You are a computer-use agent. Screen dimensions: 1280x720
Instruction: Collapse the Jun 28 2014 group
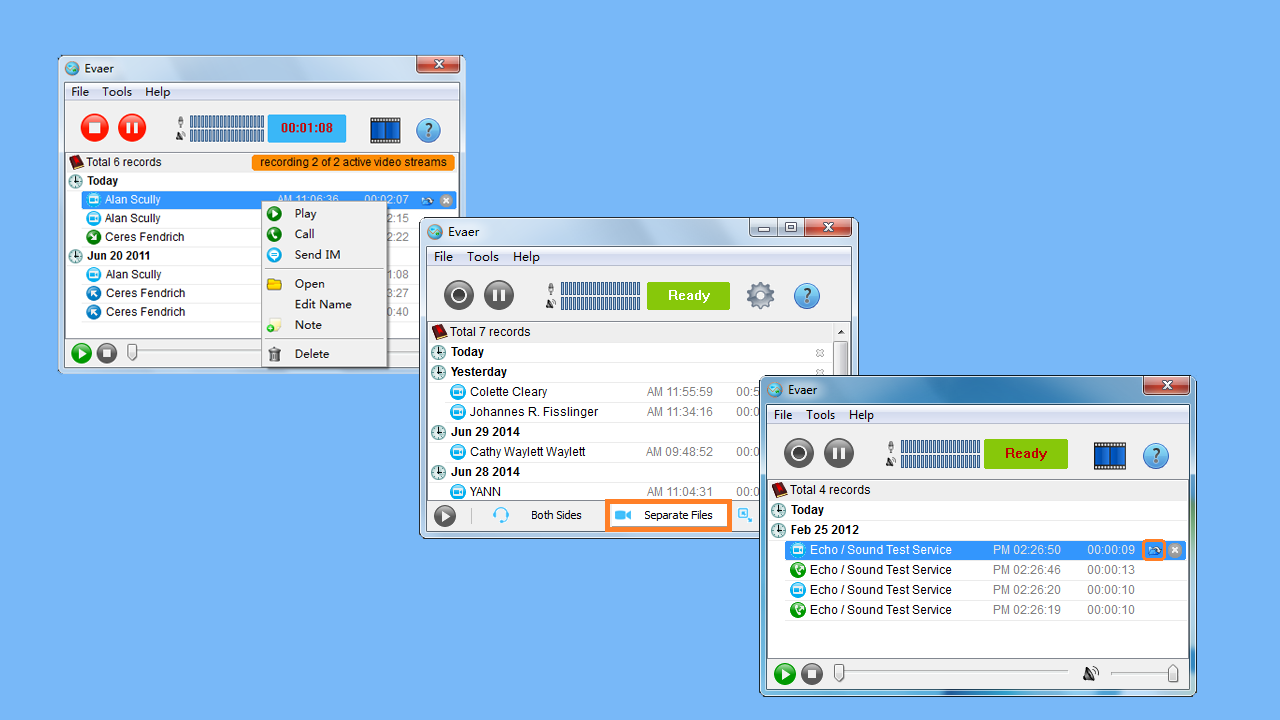(x=438, y=472)
